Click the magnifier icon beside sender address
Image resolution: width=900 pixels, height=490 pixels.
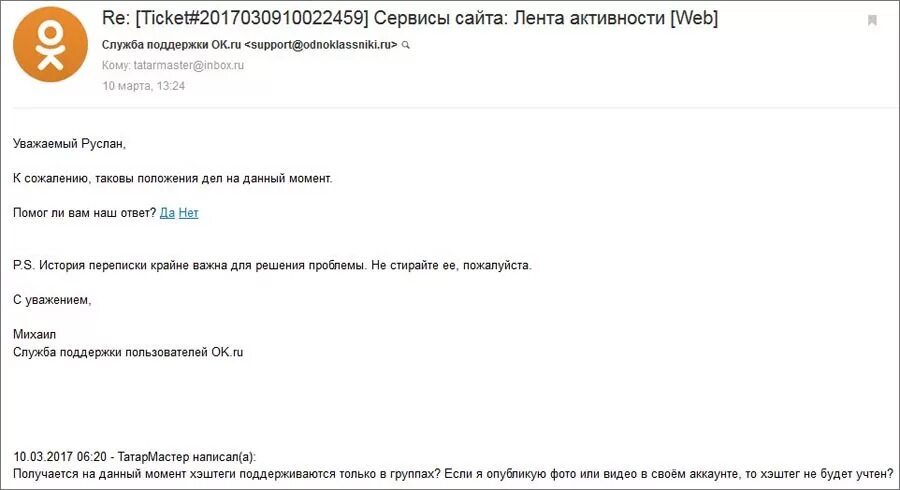[x=405, y=46]
